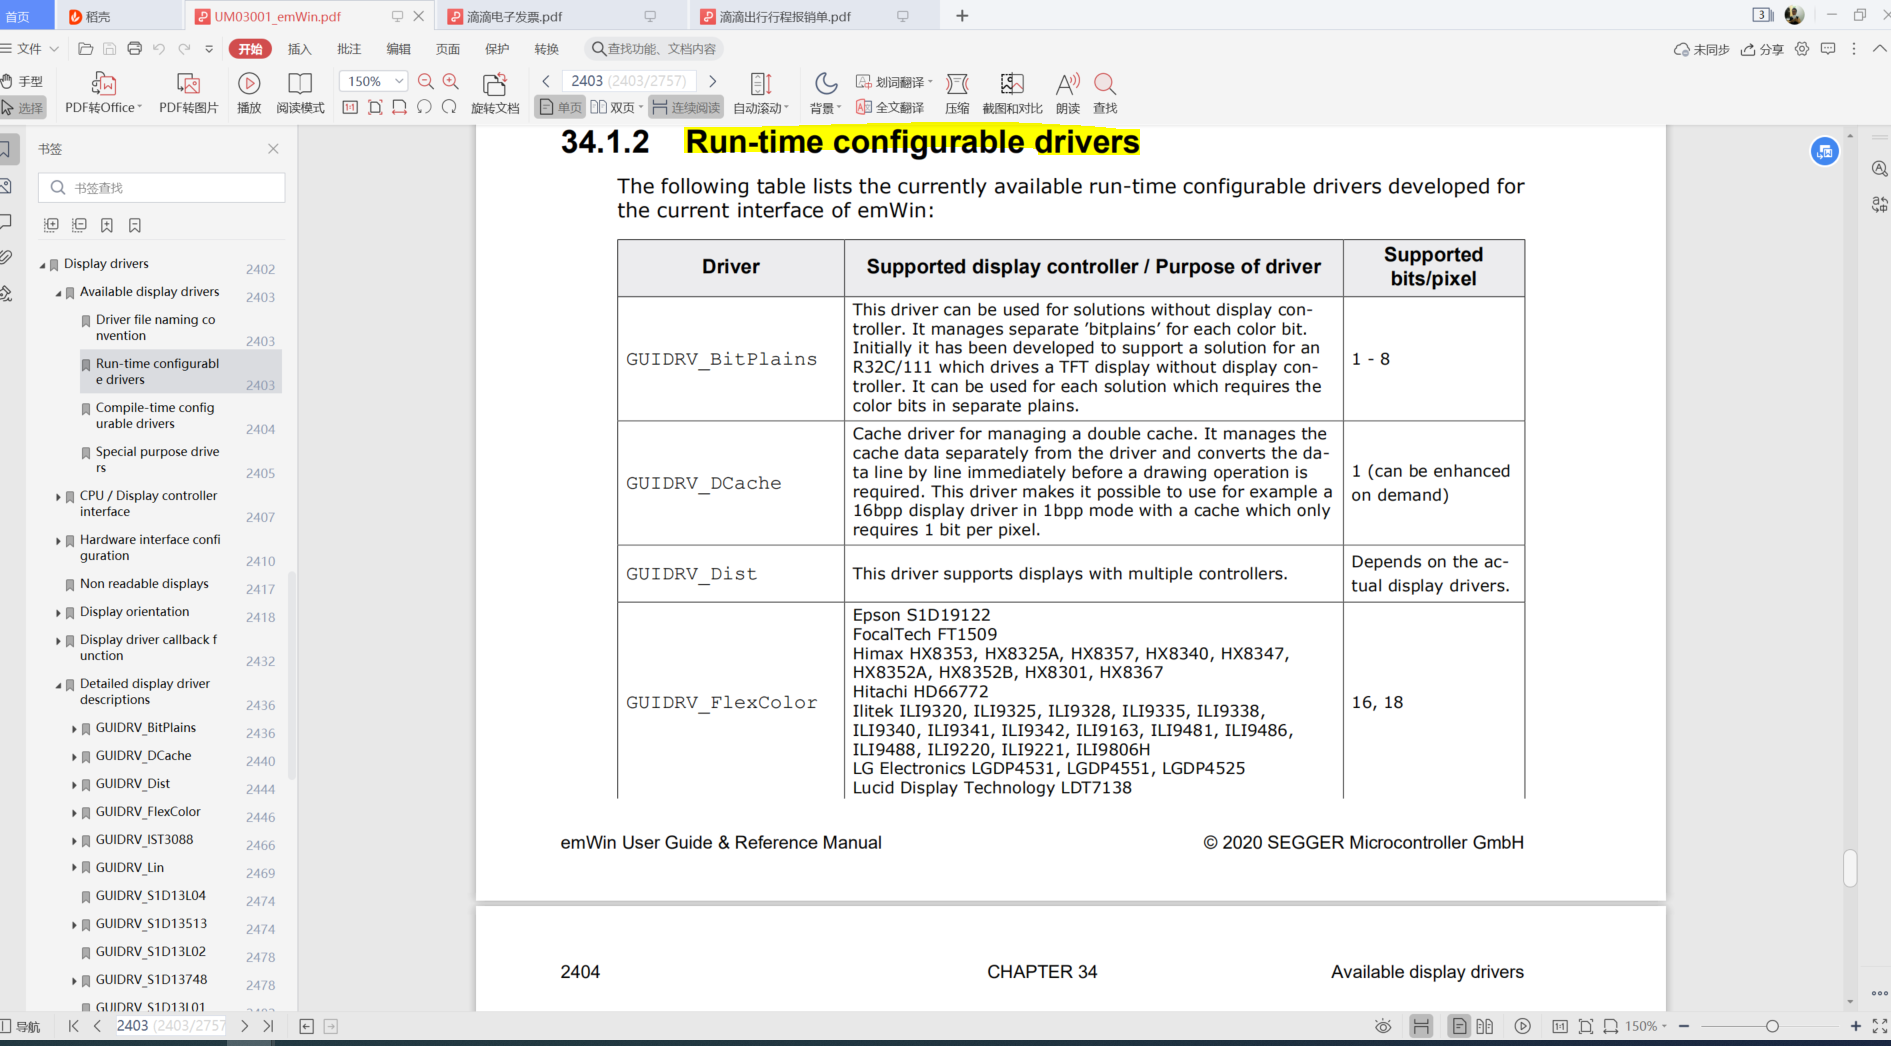1891x1046 pixels.
Task: Click the status bar zoom out minus
Action: point(1684,1026)
